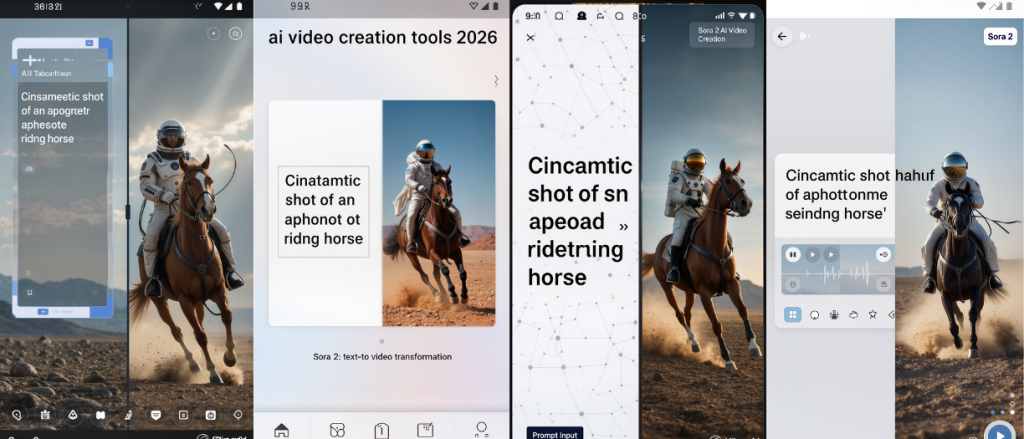Select the calendar grid icon on dark toolbar

[x=45, y=414]
